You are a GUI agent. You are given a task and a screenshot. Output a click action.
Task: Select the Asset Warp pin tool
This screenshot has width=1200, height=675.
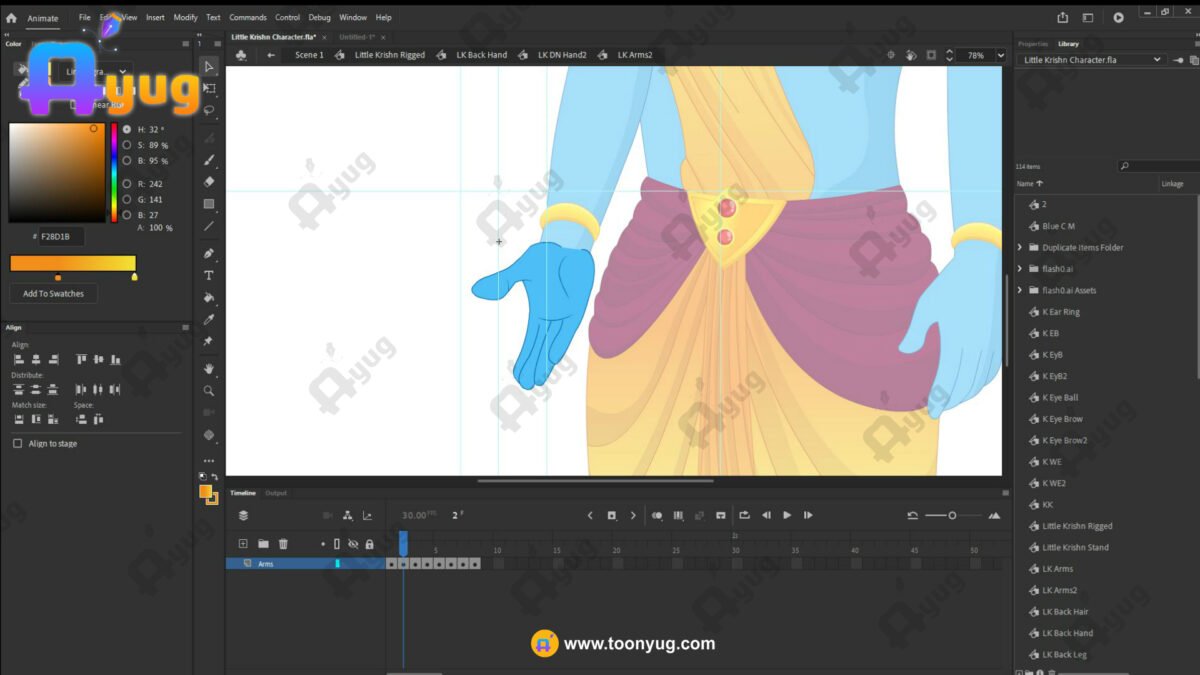[x=209, y=341]
